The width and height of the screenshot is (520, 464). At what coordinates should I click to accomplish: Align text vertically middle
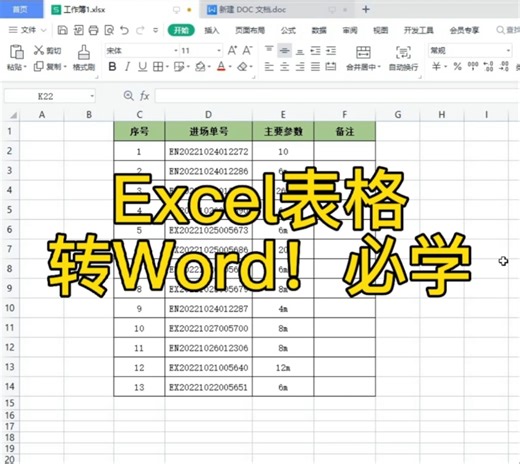(284, 51)
